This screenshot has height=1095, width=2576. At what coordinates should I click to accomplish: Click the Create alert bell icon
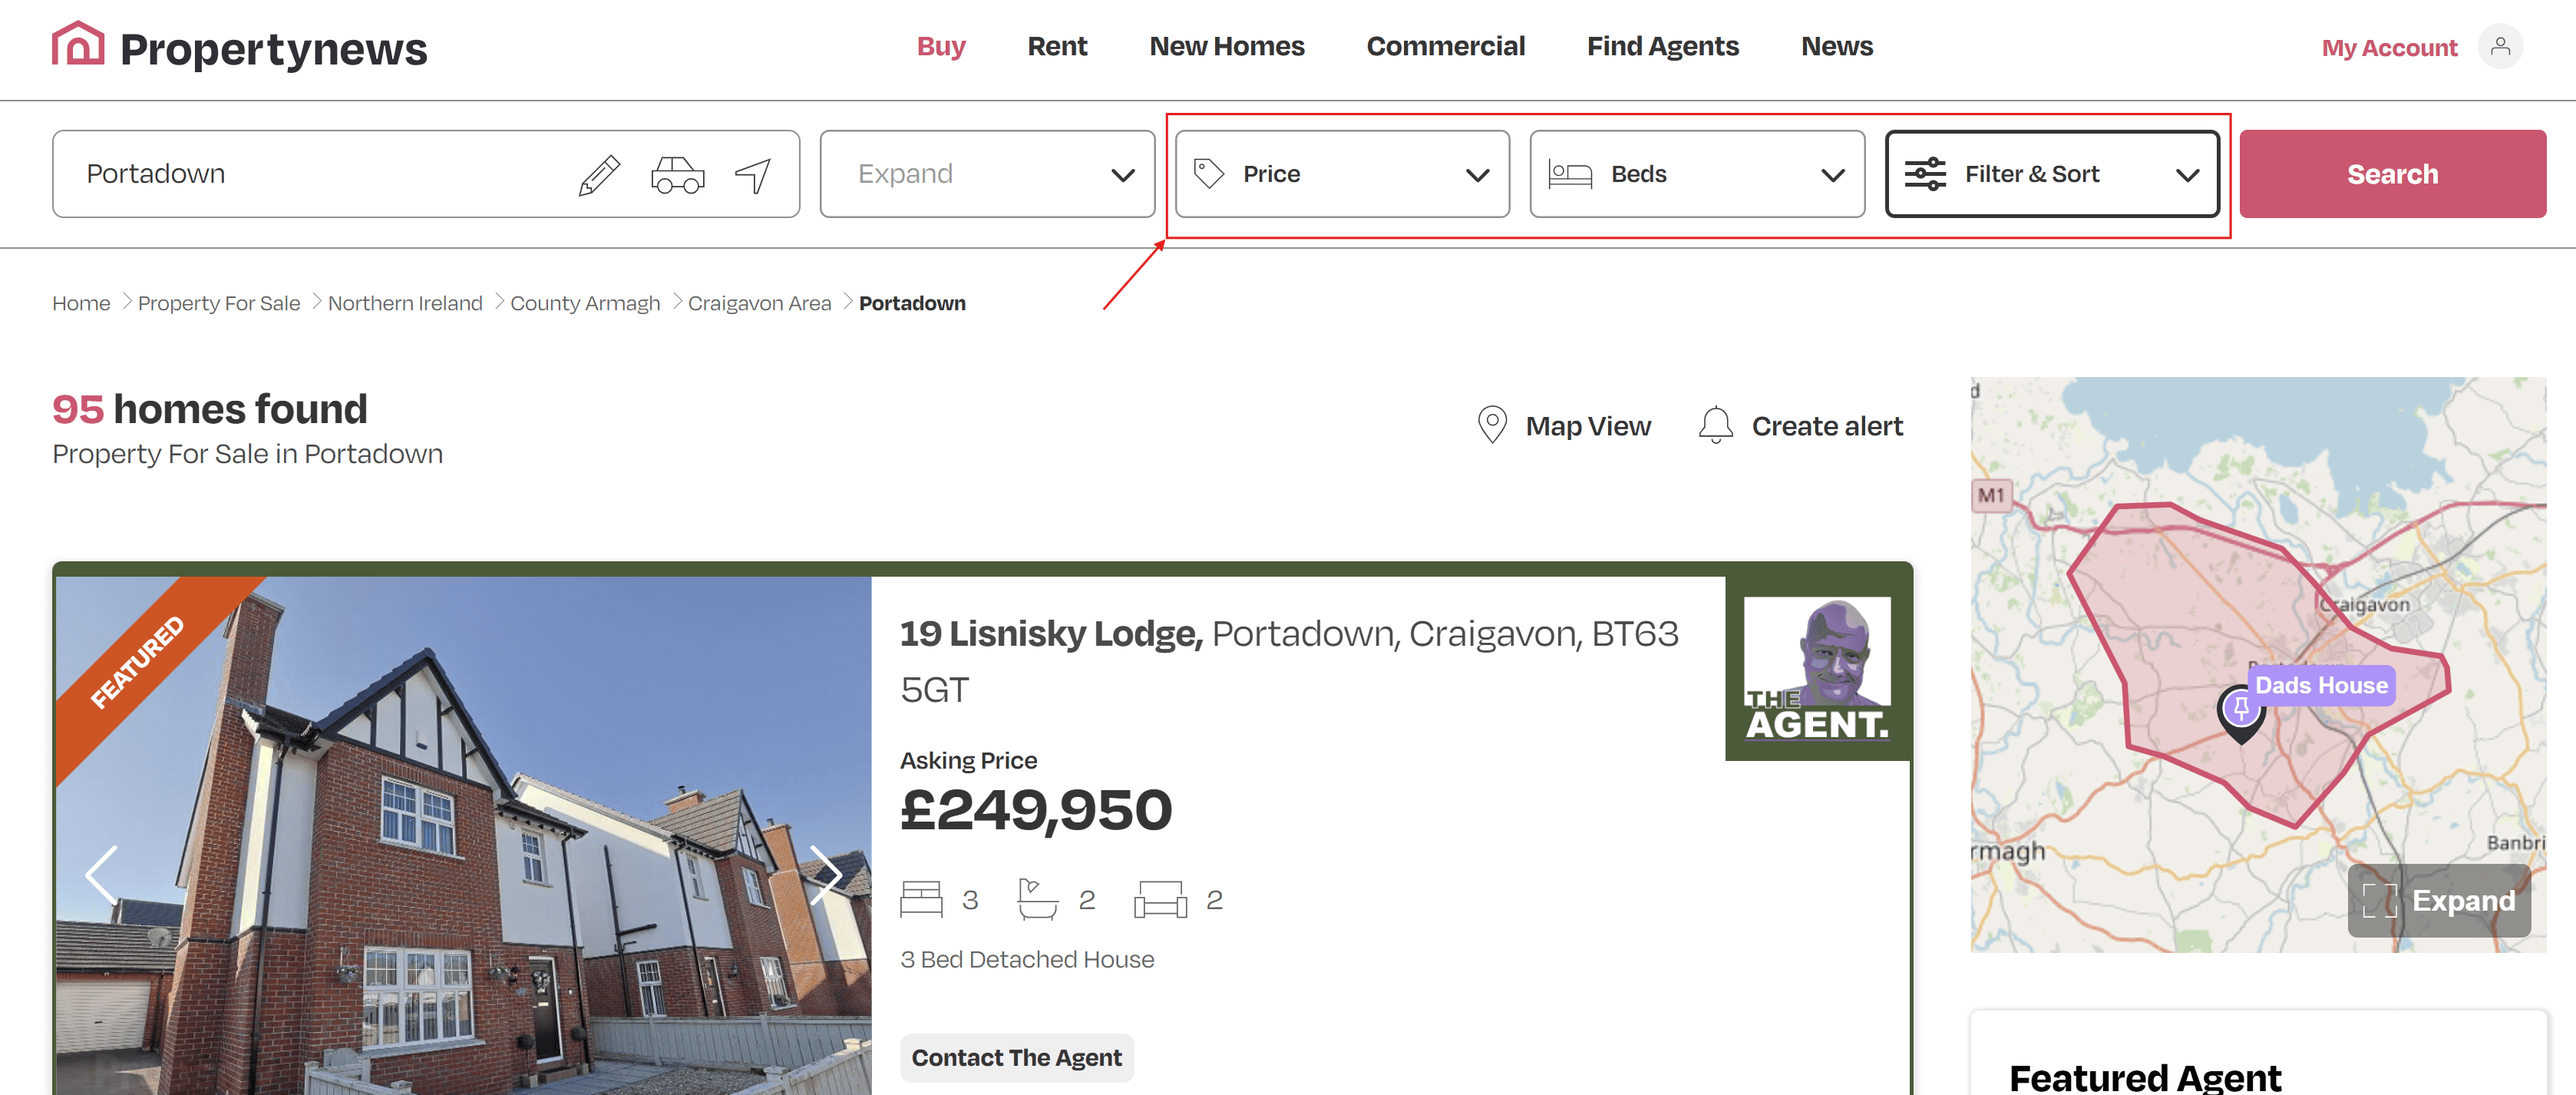1715,425
